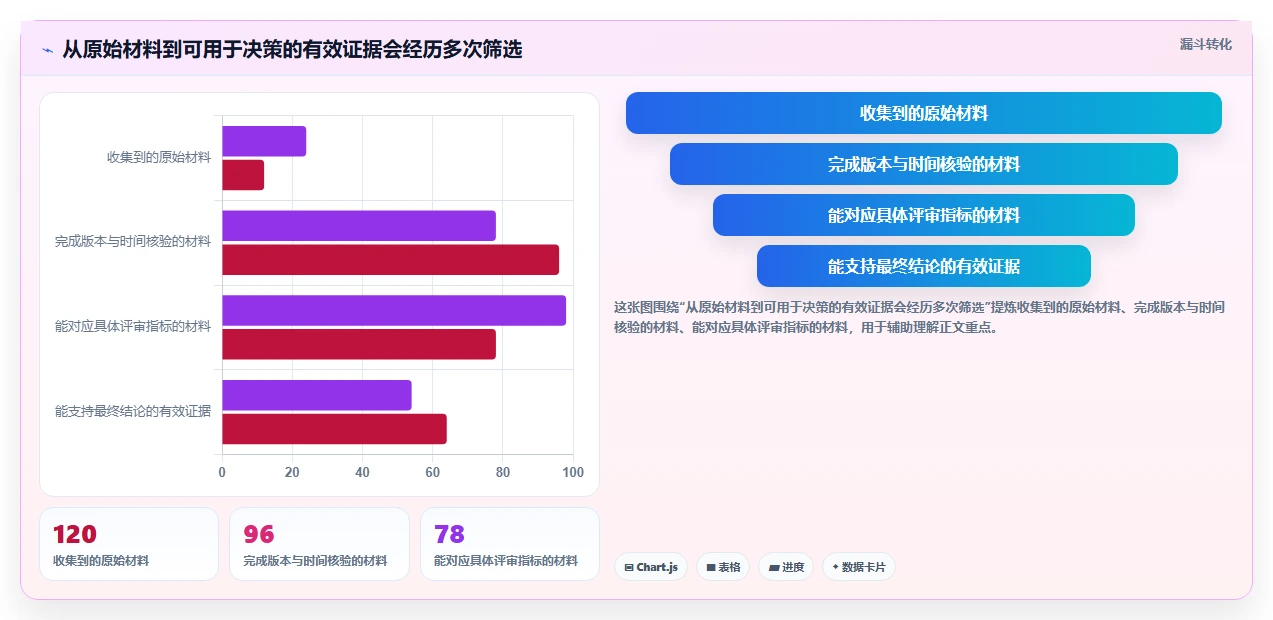Click red bar for 能对应具体评审指标的材料
The width and height of the screenshot is (1273, 620).
(x=359, y=344)
